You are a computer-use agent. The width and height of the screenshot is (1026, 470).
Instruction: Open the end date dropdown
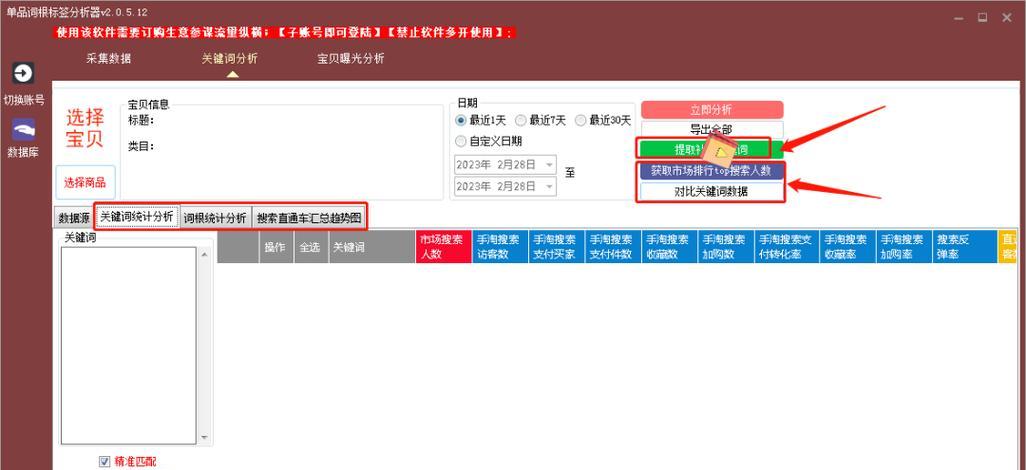[550, 187]
